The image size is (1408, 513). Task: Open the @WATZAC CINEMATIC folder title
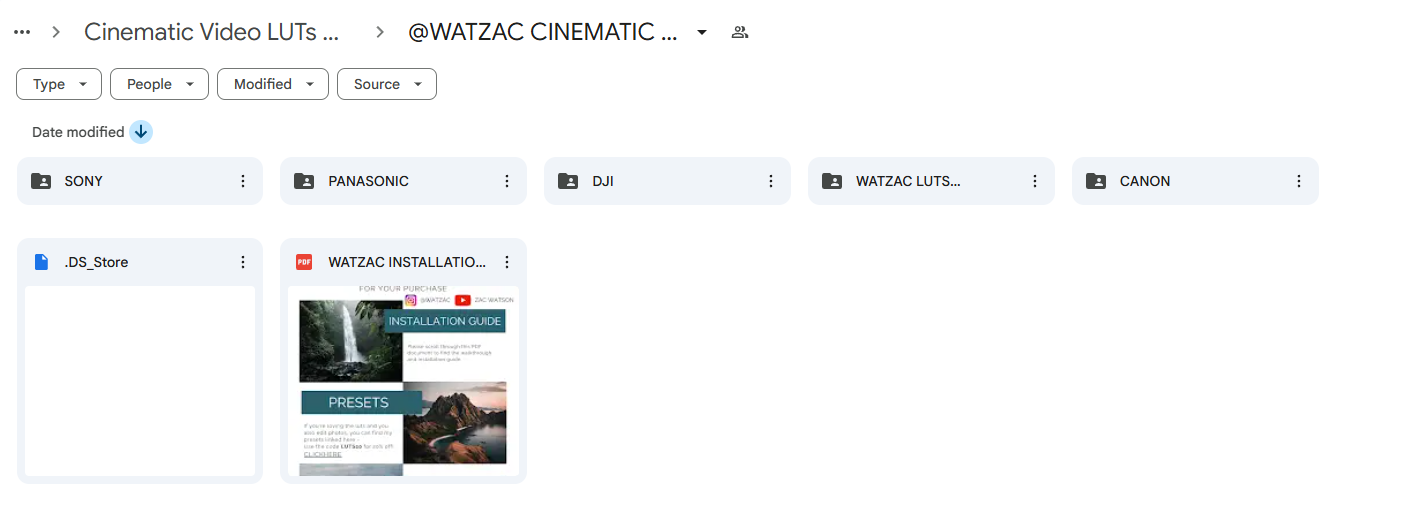(543, 32)
